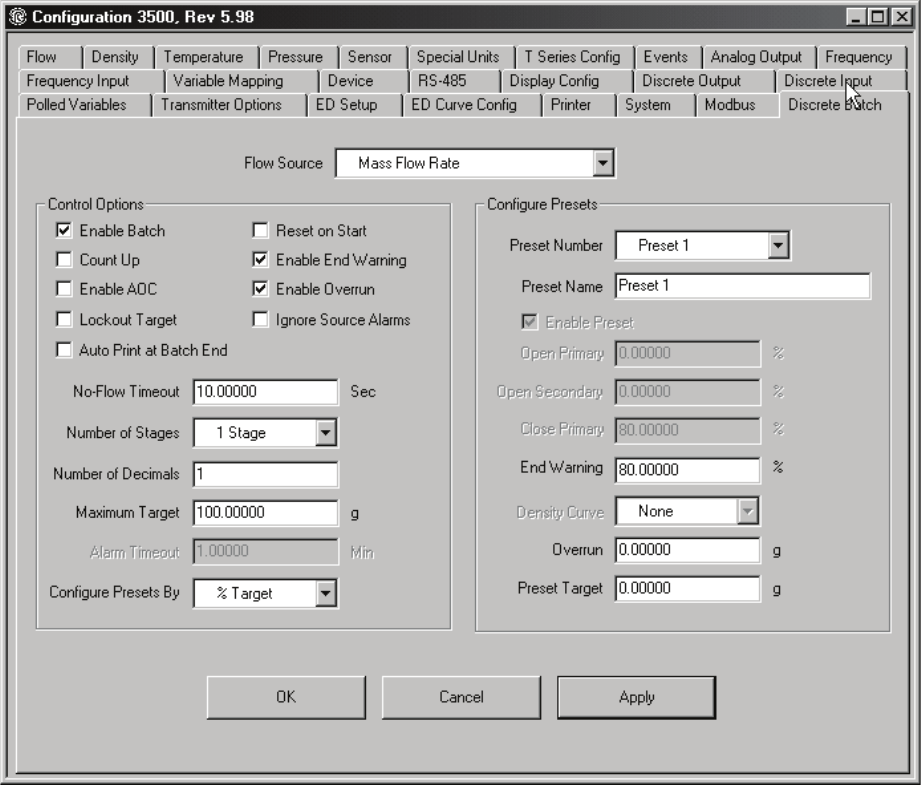This screenshot has width=921, height=785.
Task: Switch to the Frequency tab
Action: pos(861,57)
